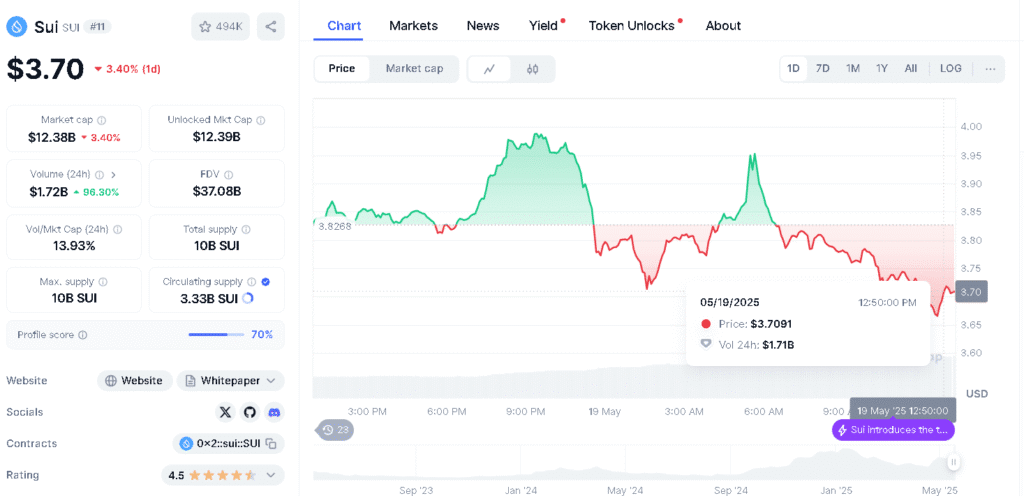Click the historical mini chart navigator
1024x496 pixels.
633,463
